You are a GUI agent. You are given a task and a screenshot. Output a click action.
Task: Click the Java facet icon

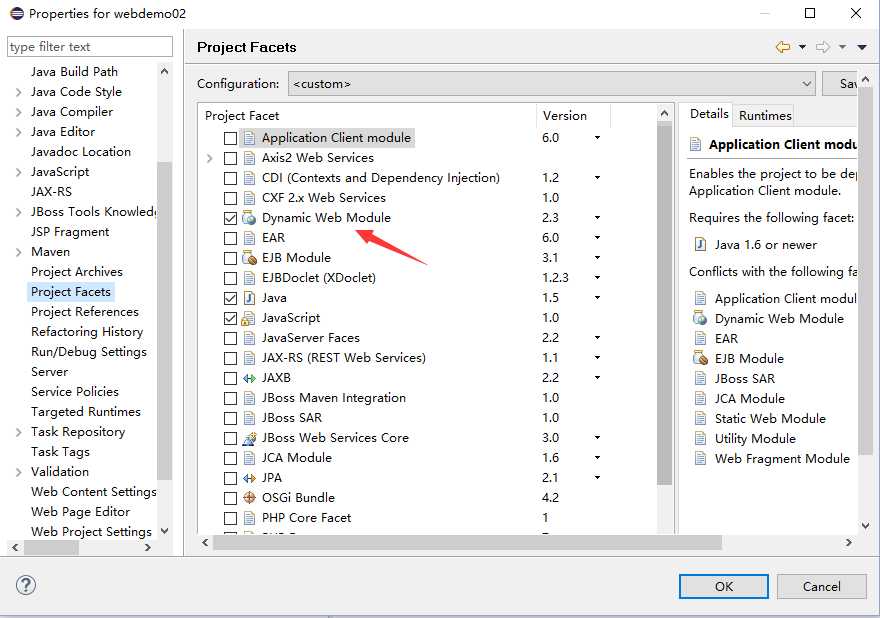[x=249, y=298]
